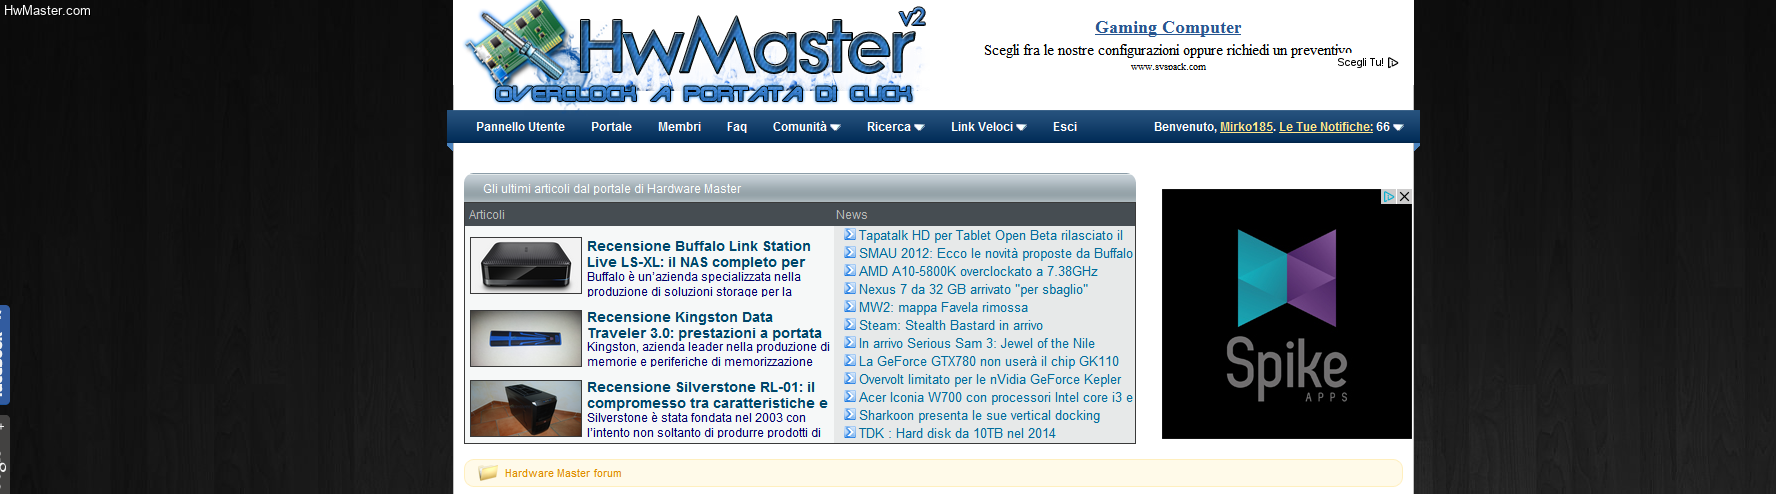Screen dimensions: 1776x494
Task: Open Le Tue Notifiche link
Action: click(1326, 127)
